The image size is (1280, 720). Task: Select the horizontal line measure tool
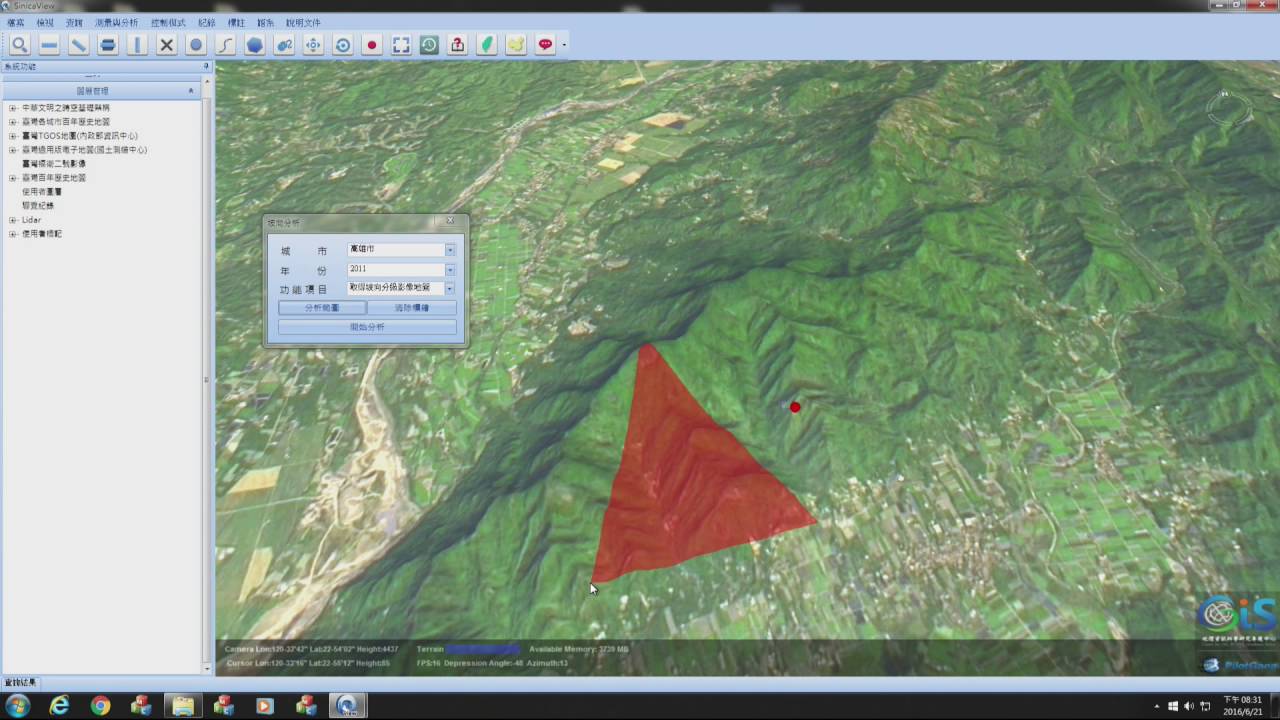tap(49, 45)
